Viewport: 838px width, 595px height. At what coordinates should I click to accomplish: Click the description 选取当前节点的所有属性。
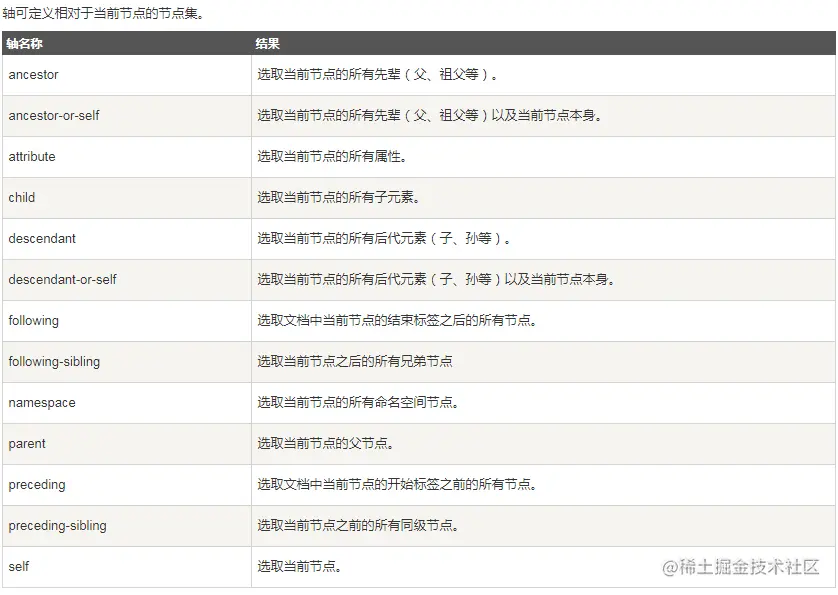tap(331, 157)
